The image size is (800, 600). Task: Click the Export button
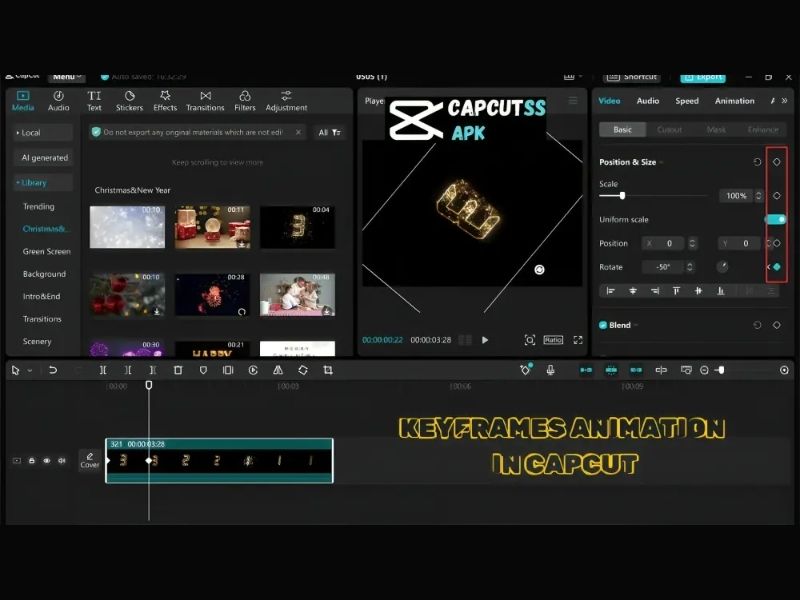coord(703,77)
